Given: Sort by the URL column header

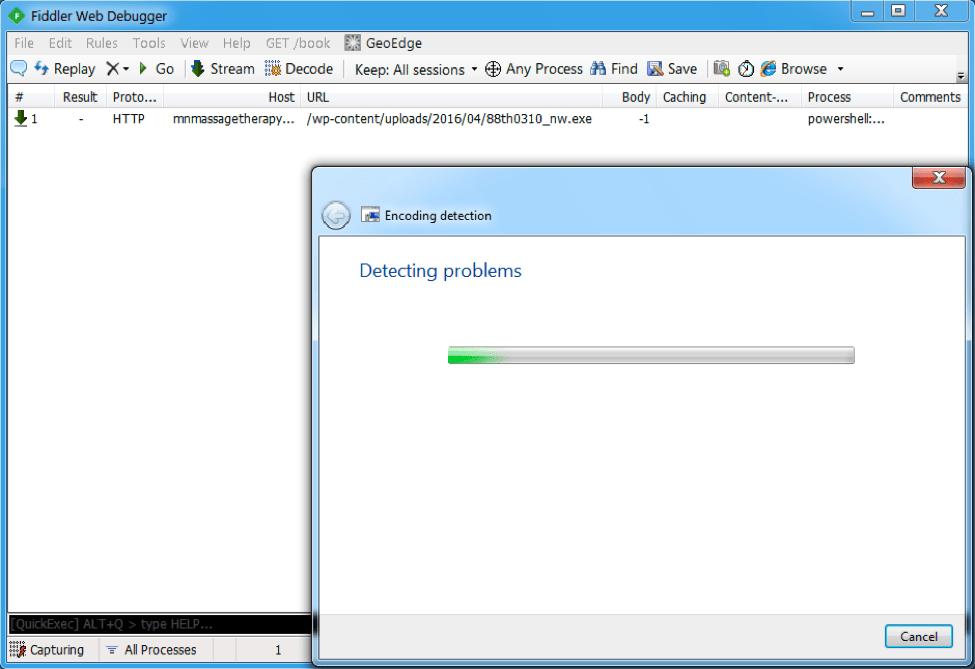Looking at the screenshot, I should pyautogui.click(x=451, y=97).
